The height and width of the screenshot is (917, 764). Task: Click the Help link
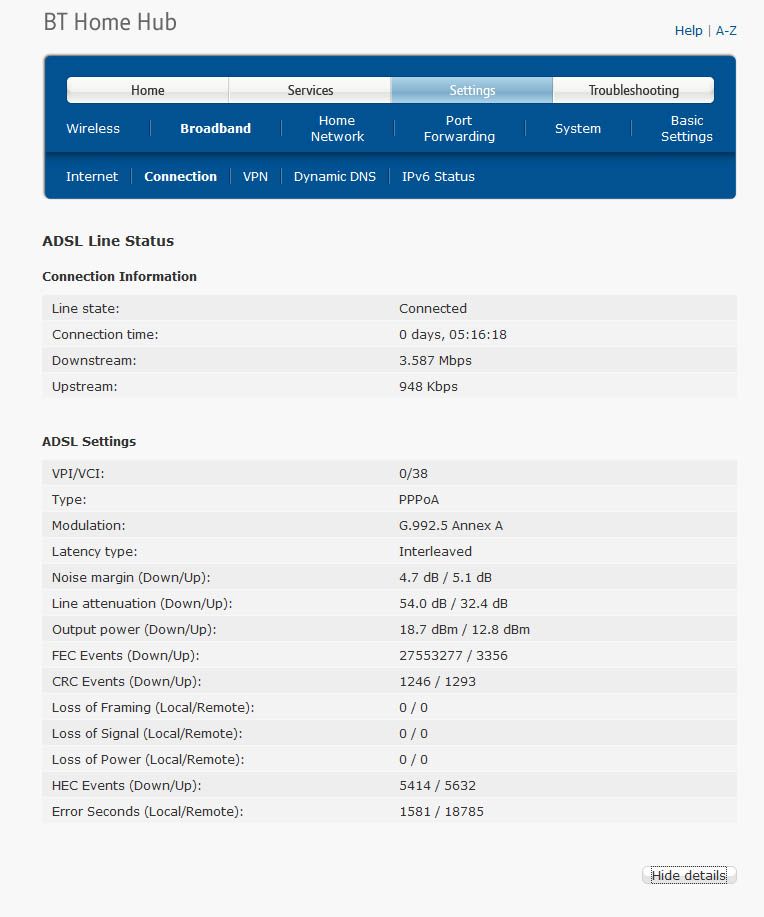(689, 30)
